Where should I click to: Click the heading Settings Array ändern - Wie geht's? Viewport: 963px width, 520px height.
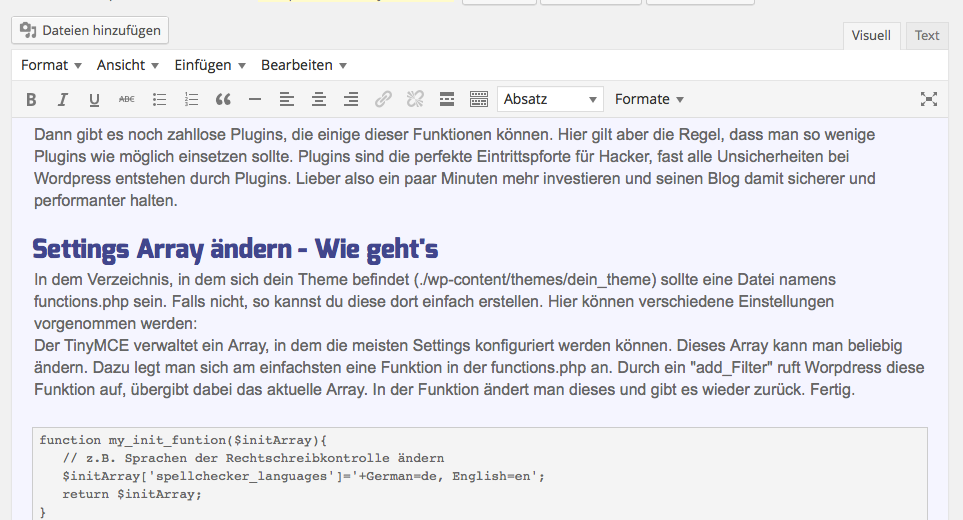[x=235, y=249]
